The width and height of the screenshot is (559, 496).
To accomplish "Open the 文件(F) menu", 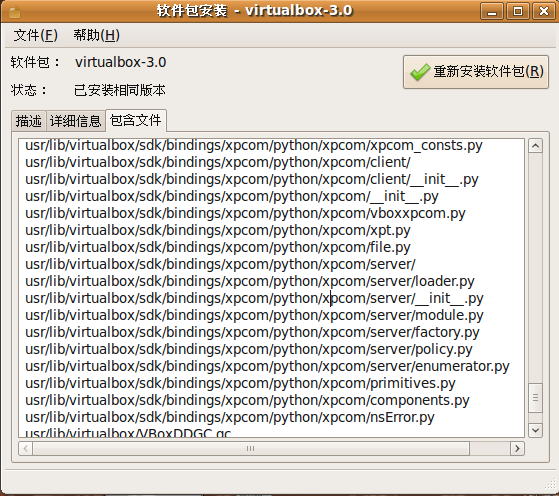I will [35, 35].
